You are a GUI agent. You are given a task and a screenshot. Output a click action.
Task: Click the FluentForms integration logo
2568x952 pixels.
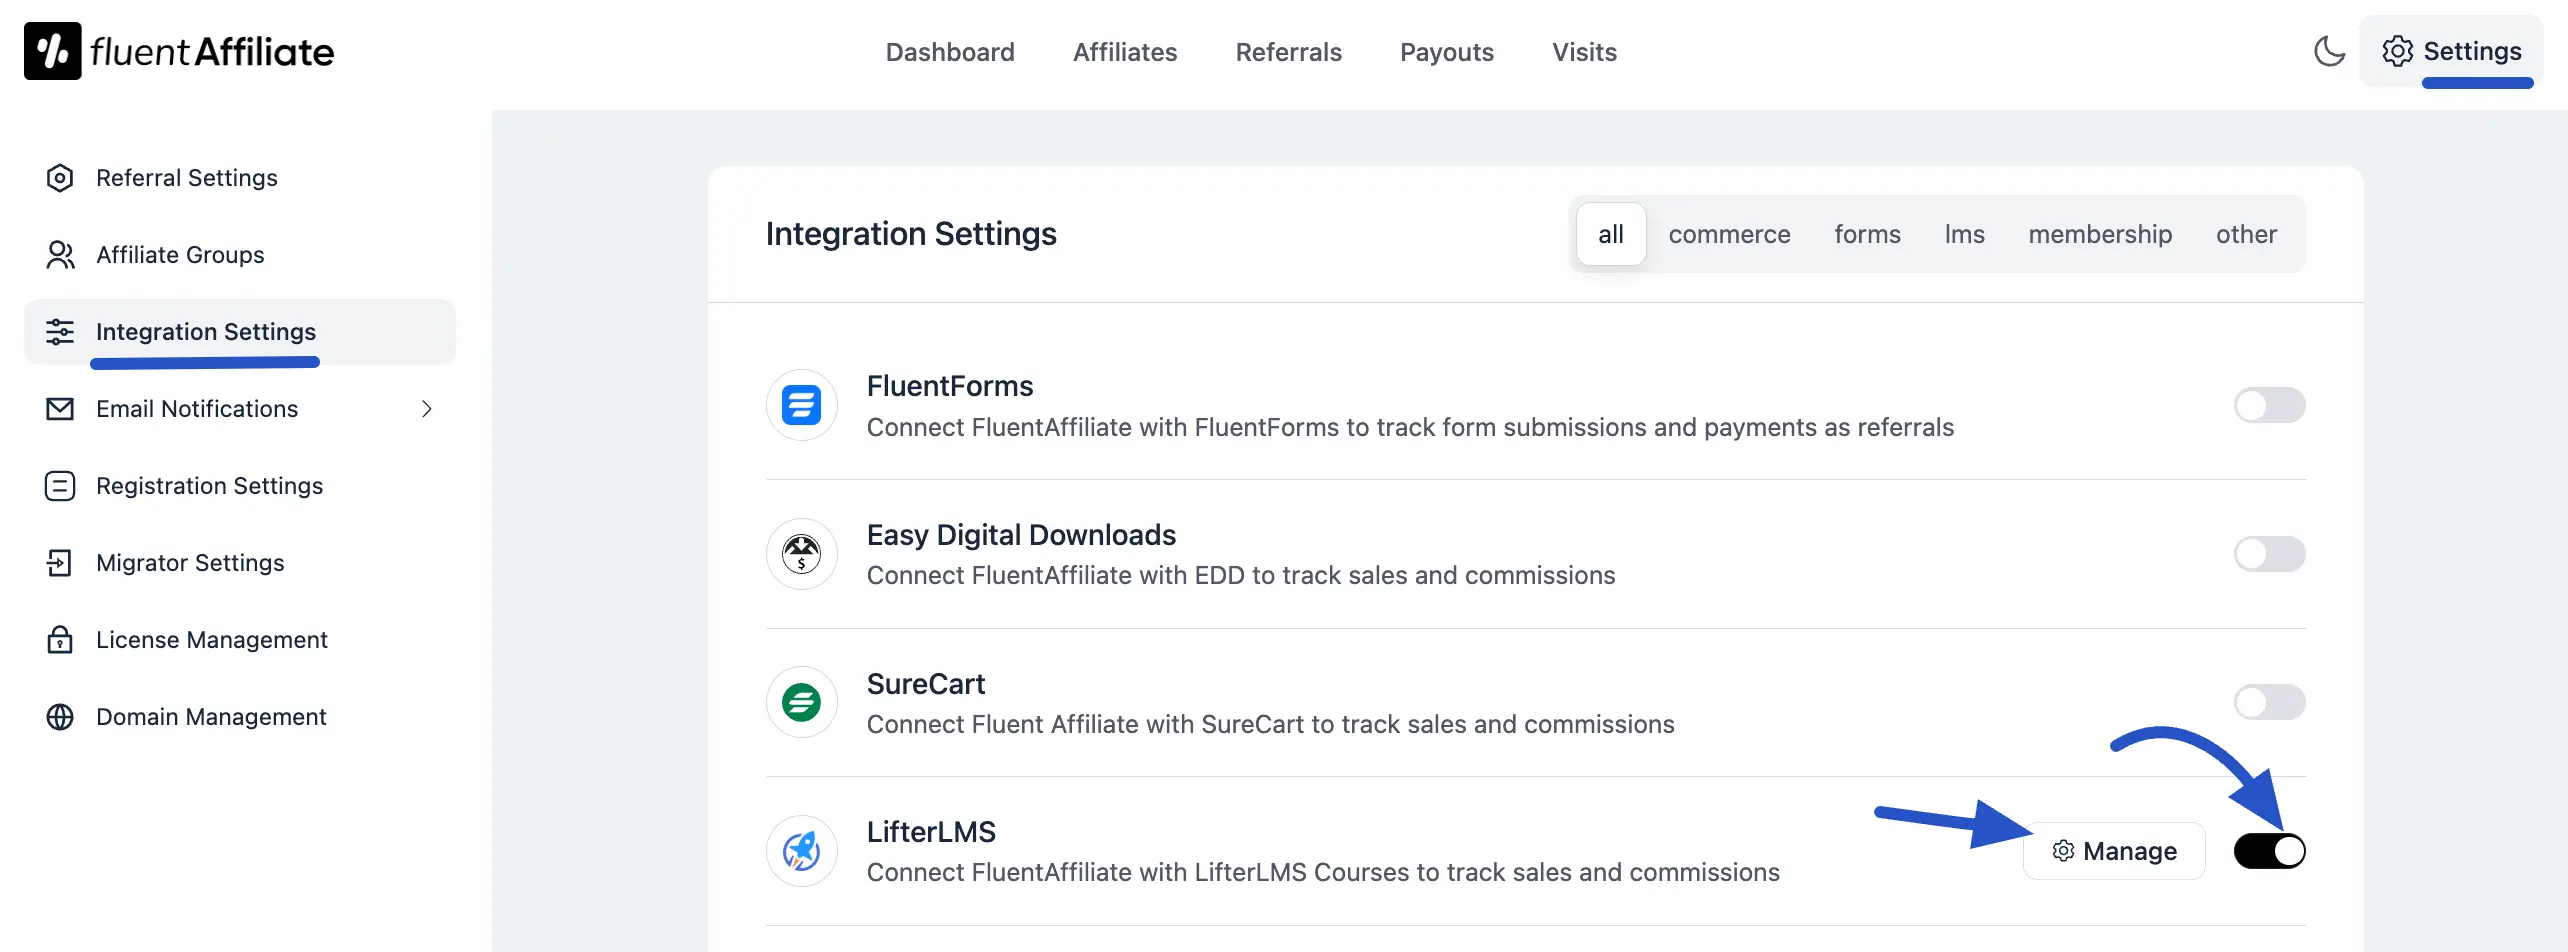pos(801,404)
